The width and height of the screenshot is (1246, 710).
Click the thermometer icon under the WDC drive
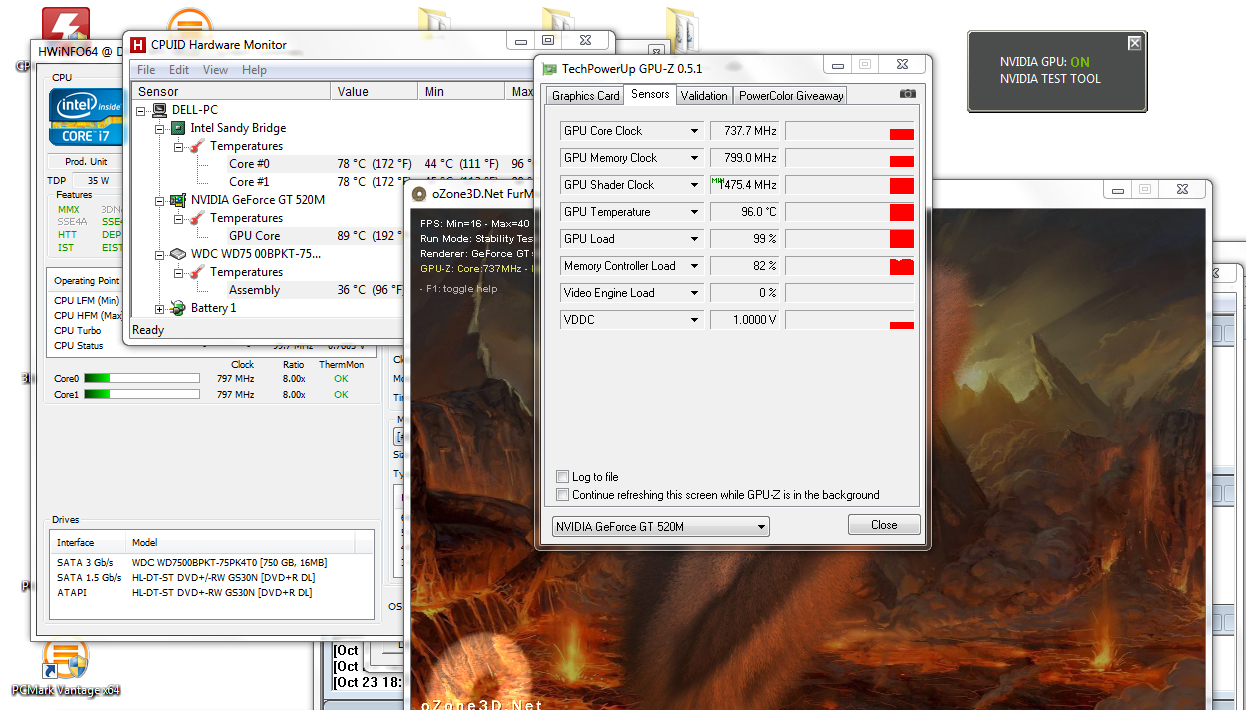[197, 272]
